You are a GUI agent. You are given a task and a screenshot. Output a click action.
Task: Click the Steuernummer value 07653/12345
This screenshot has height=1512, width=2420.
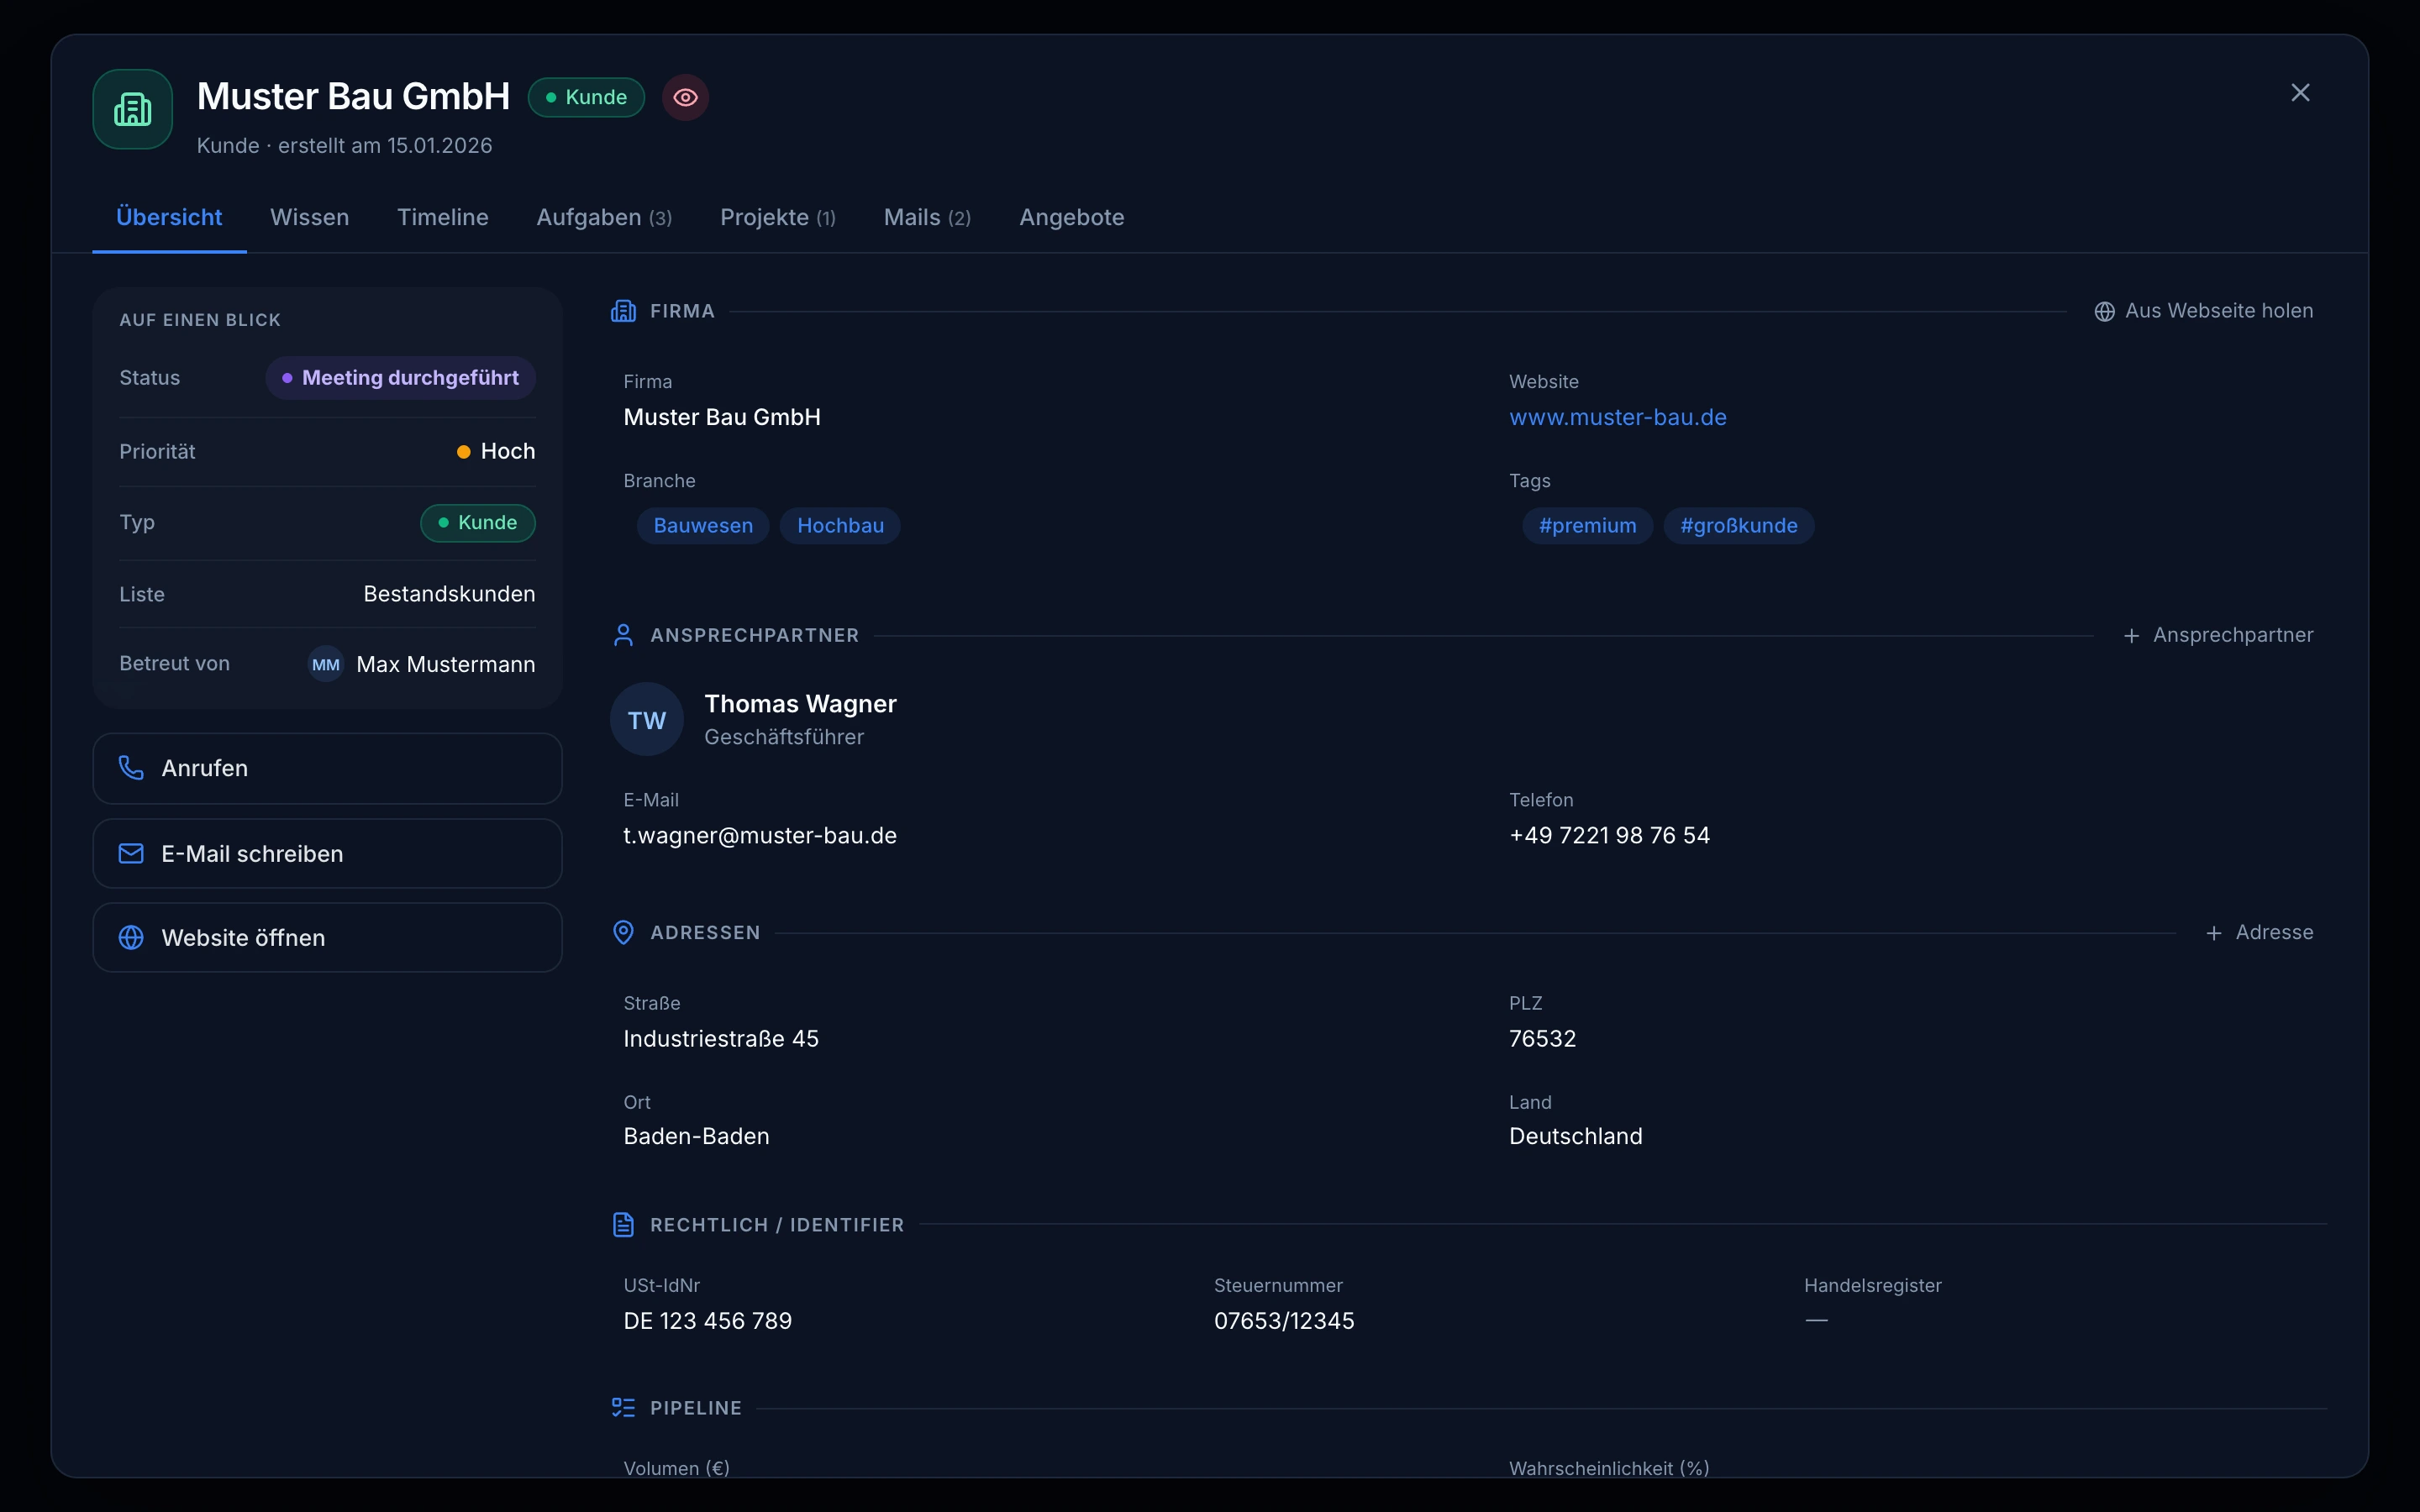point(1284,1321)
